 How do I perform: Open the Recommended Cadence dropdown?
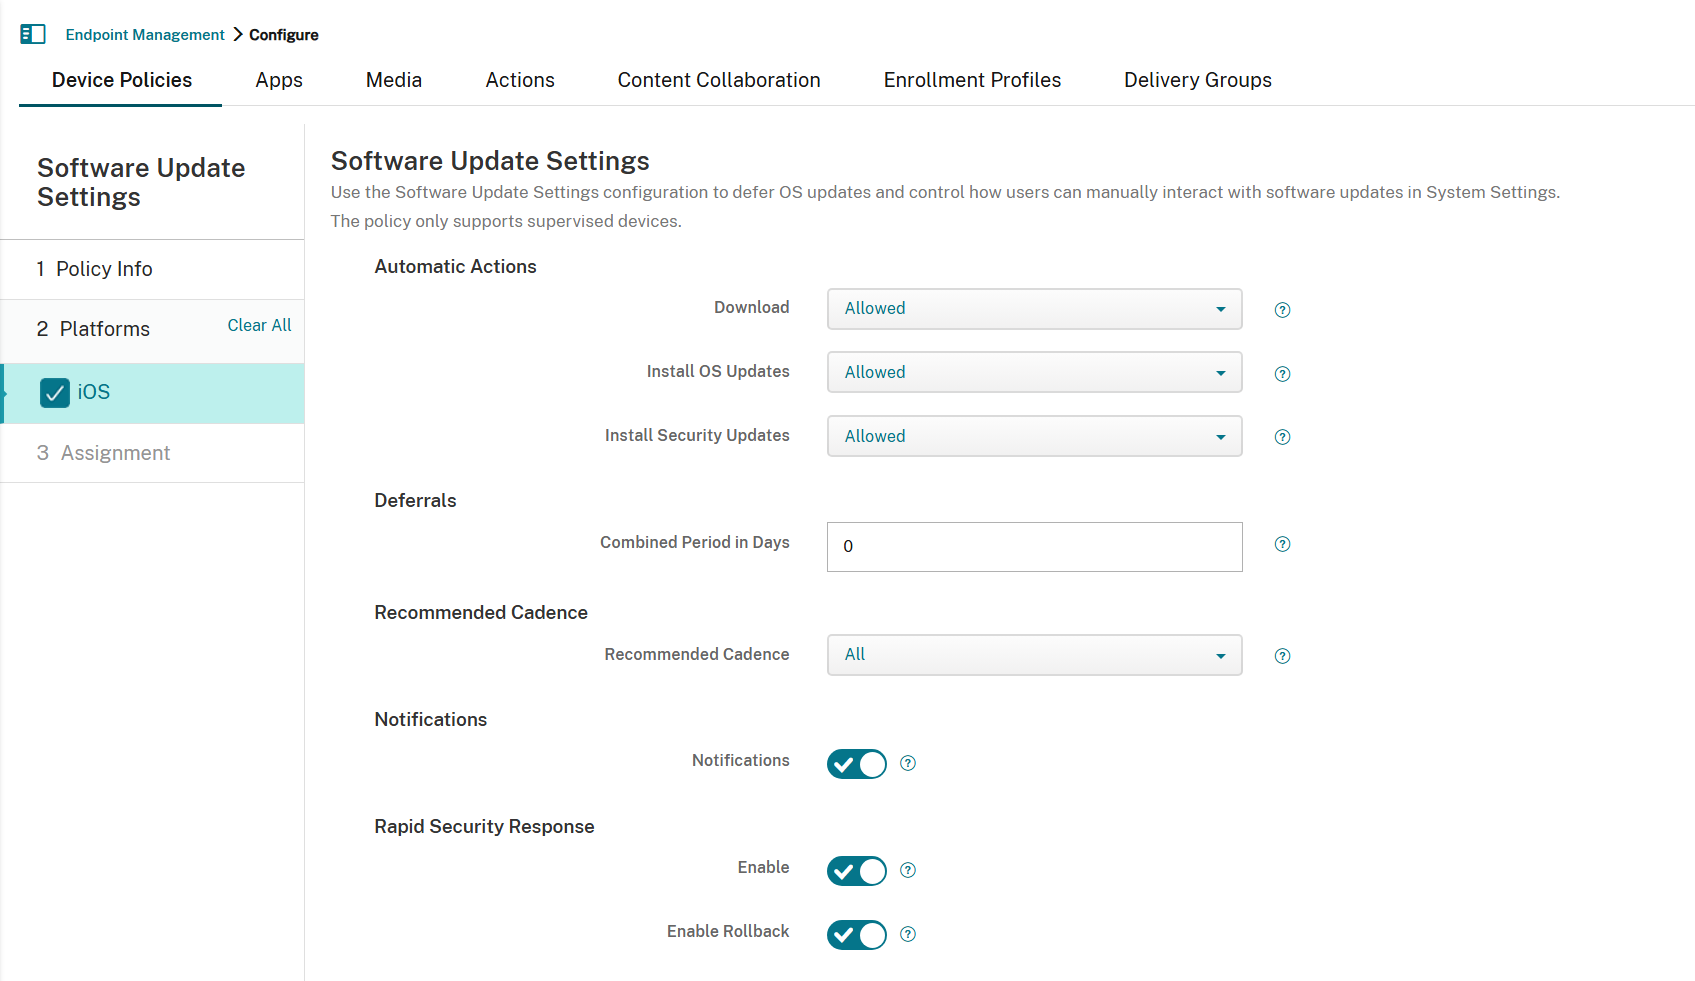[x=1035, y=655]
